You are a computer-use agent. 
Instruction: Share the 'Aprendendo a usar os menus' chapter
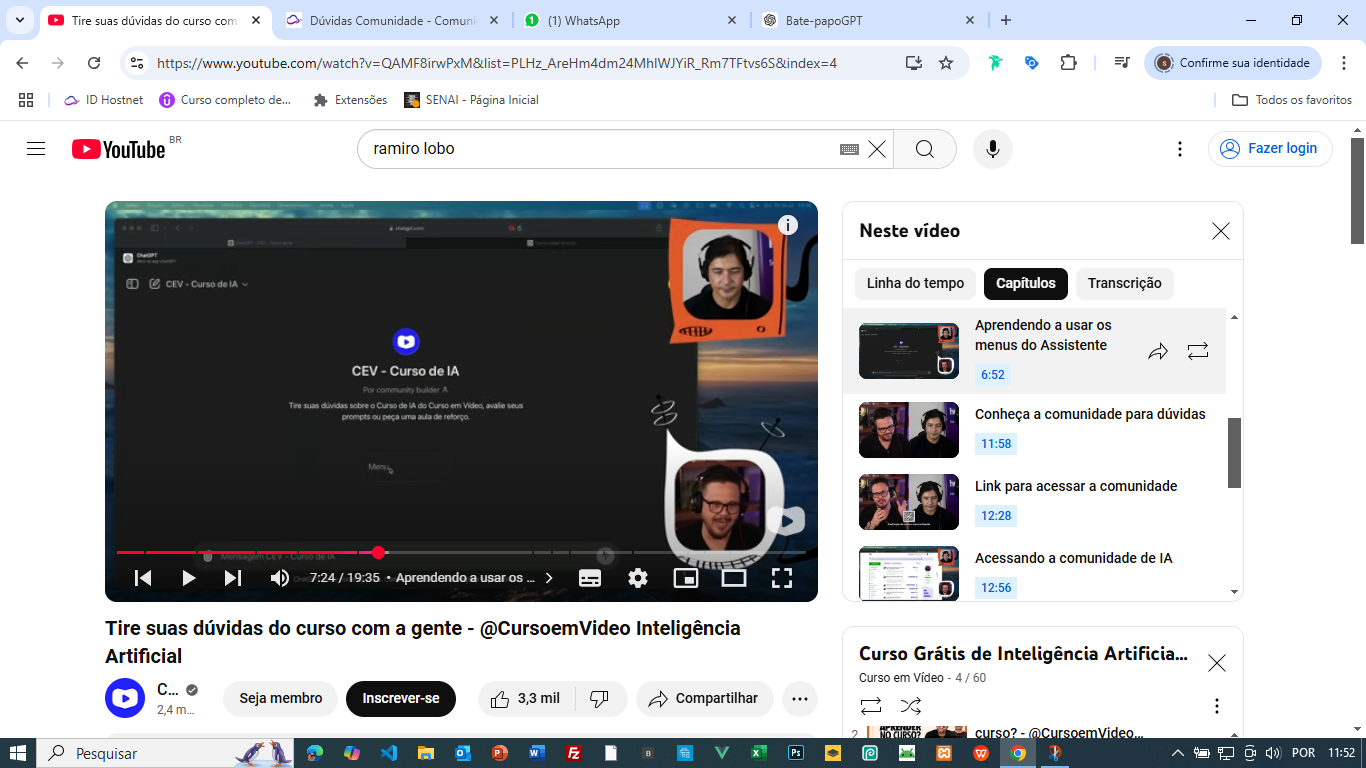tap(1158, 351)
